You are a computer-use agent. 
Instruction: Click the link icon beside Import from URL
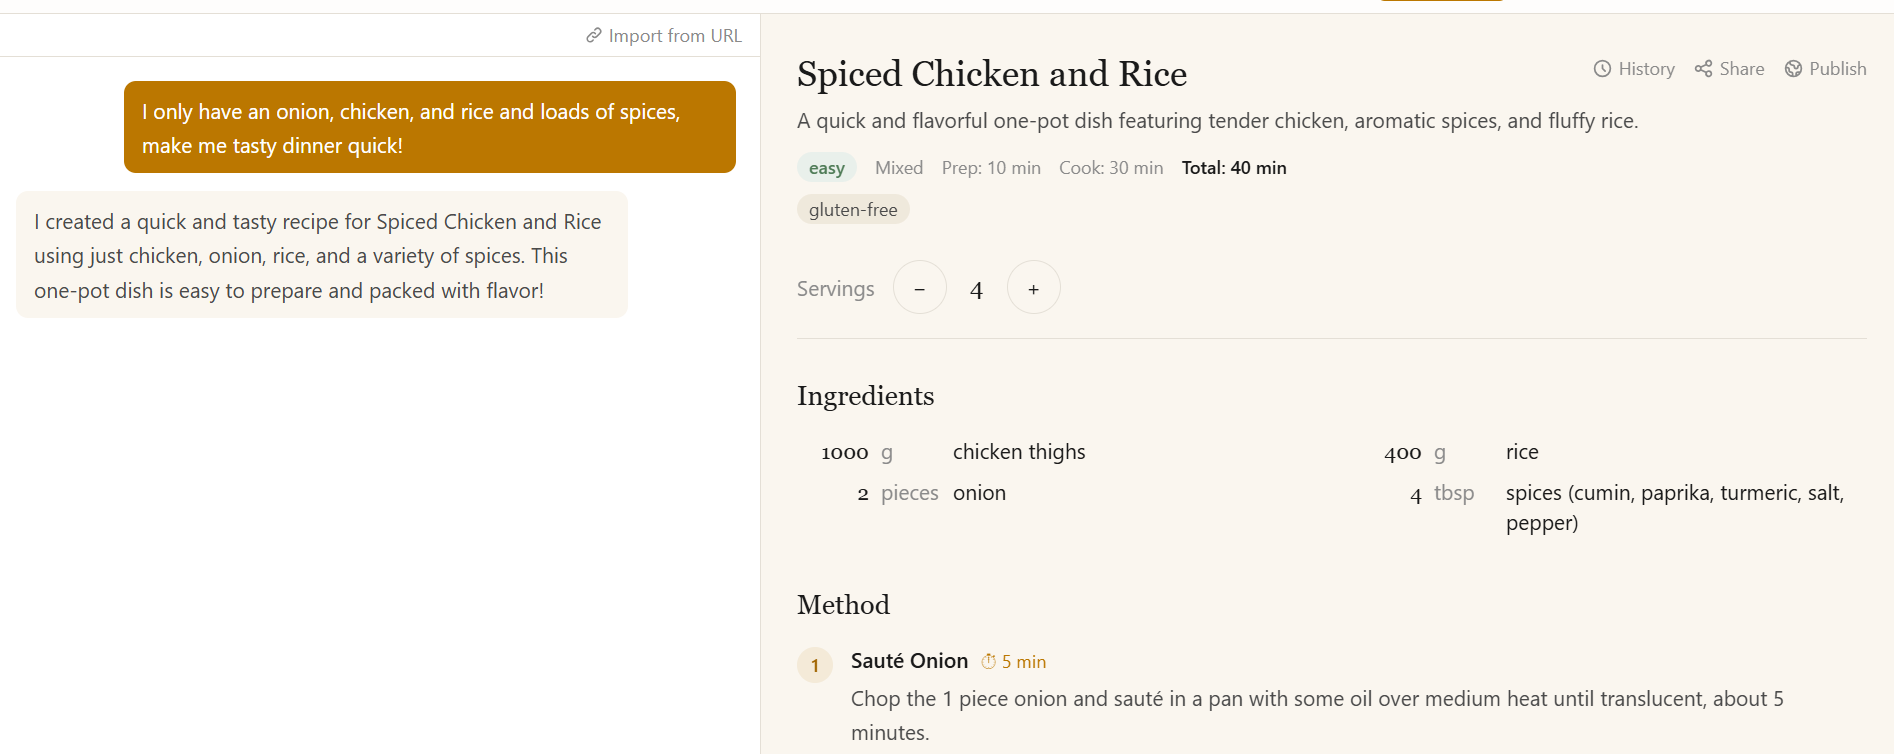[592, 35]
